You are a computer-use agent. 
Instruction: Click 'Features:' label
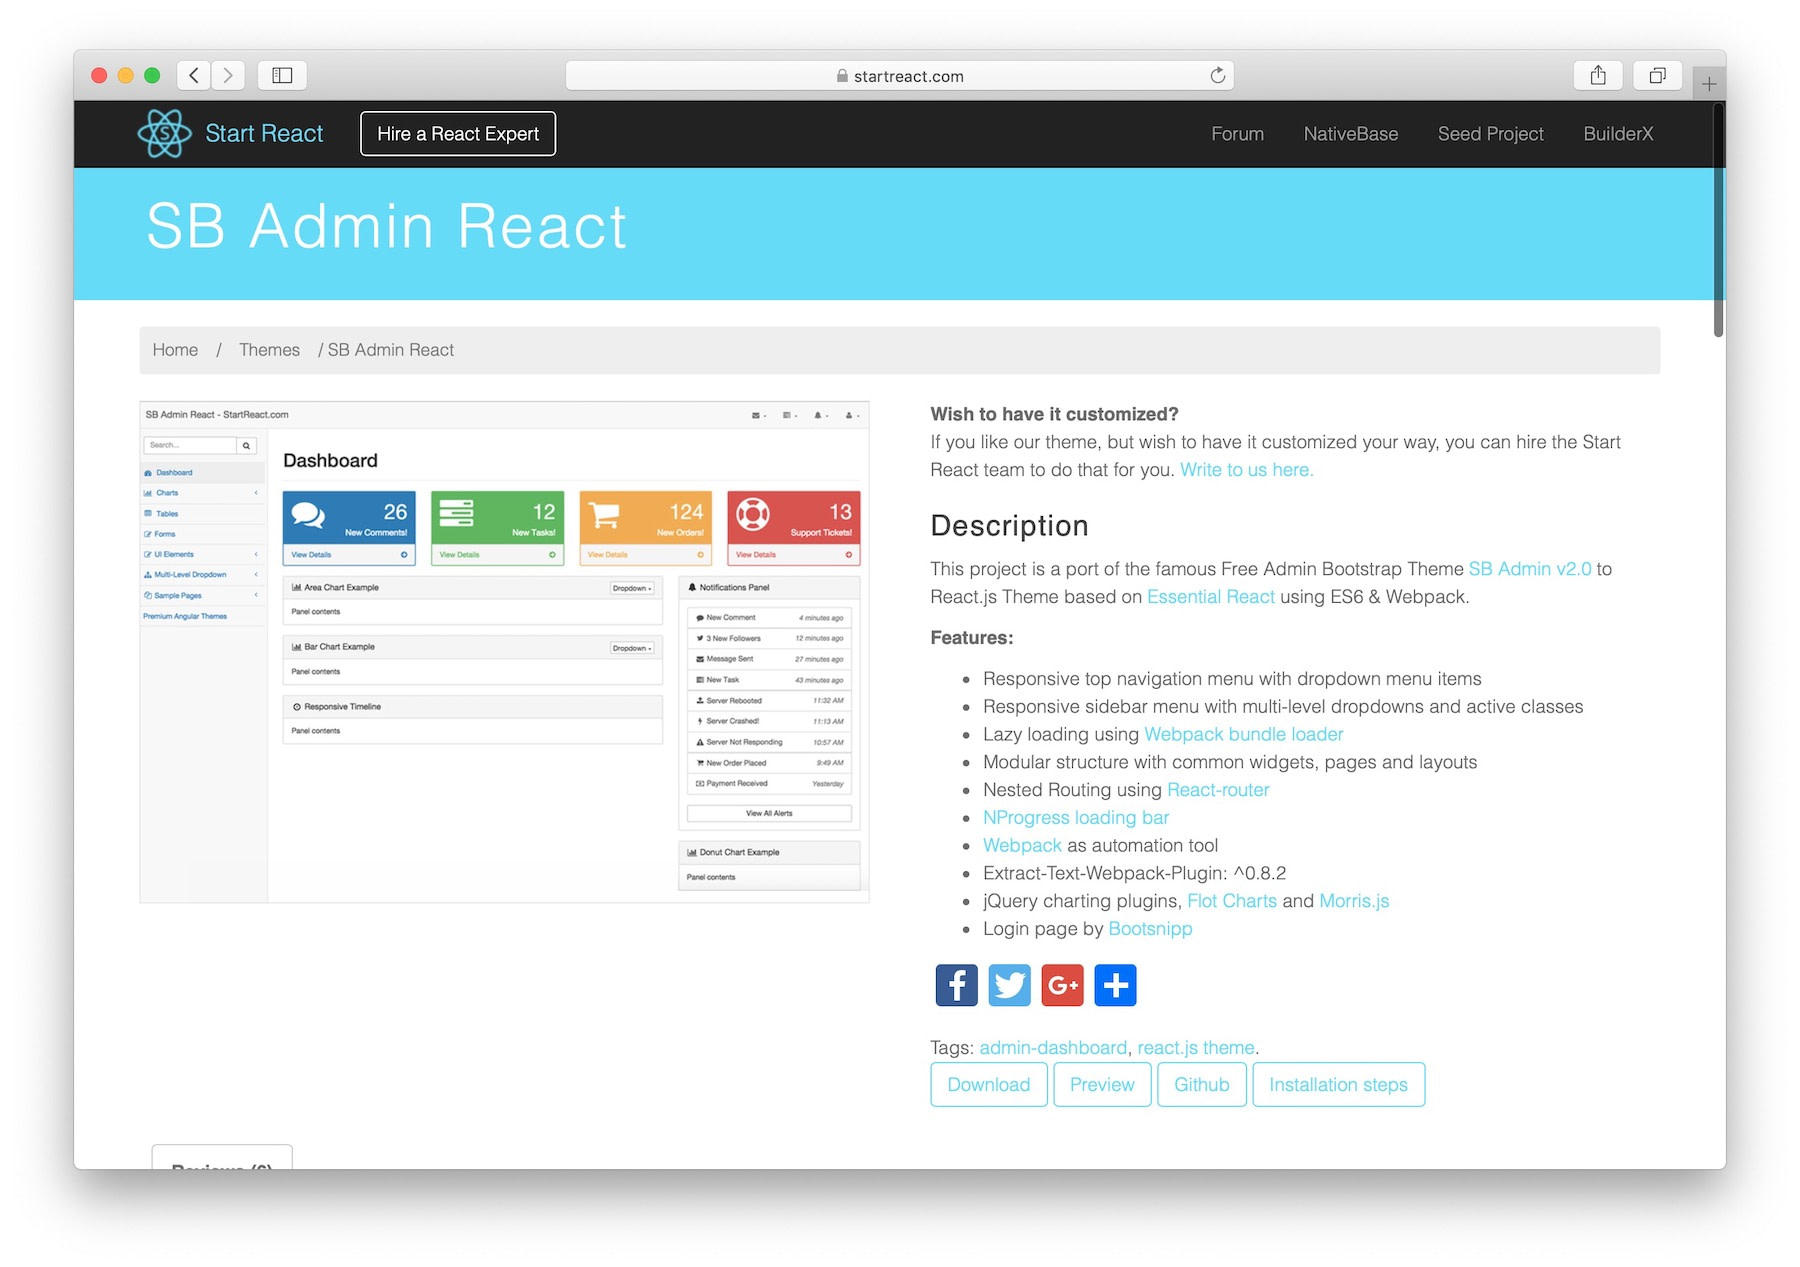pos(971,638)
